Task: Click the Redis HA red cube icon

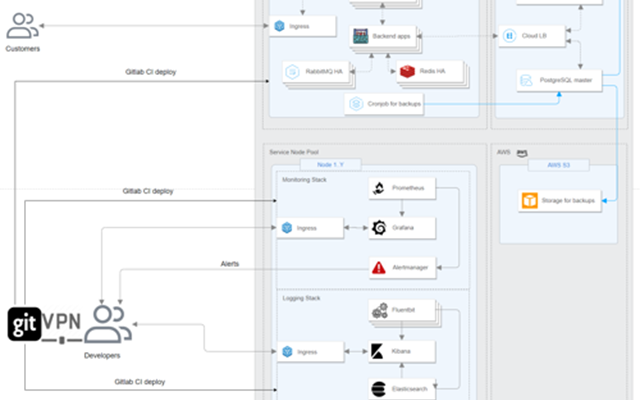Action: [x=407, y=71]
